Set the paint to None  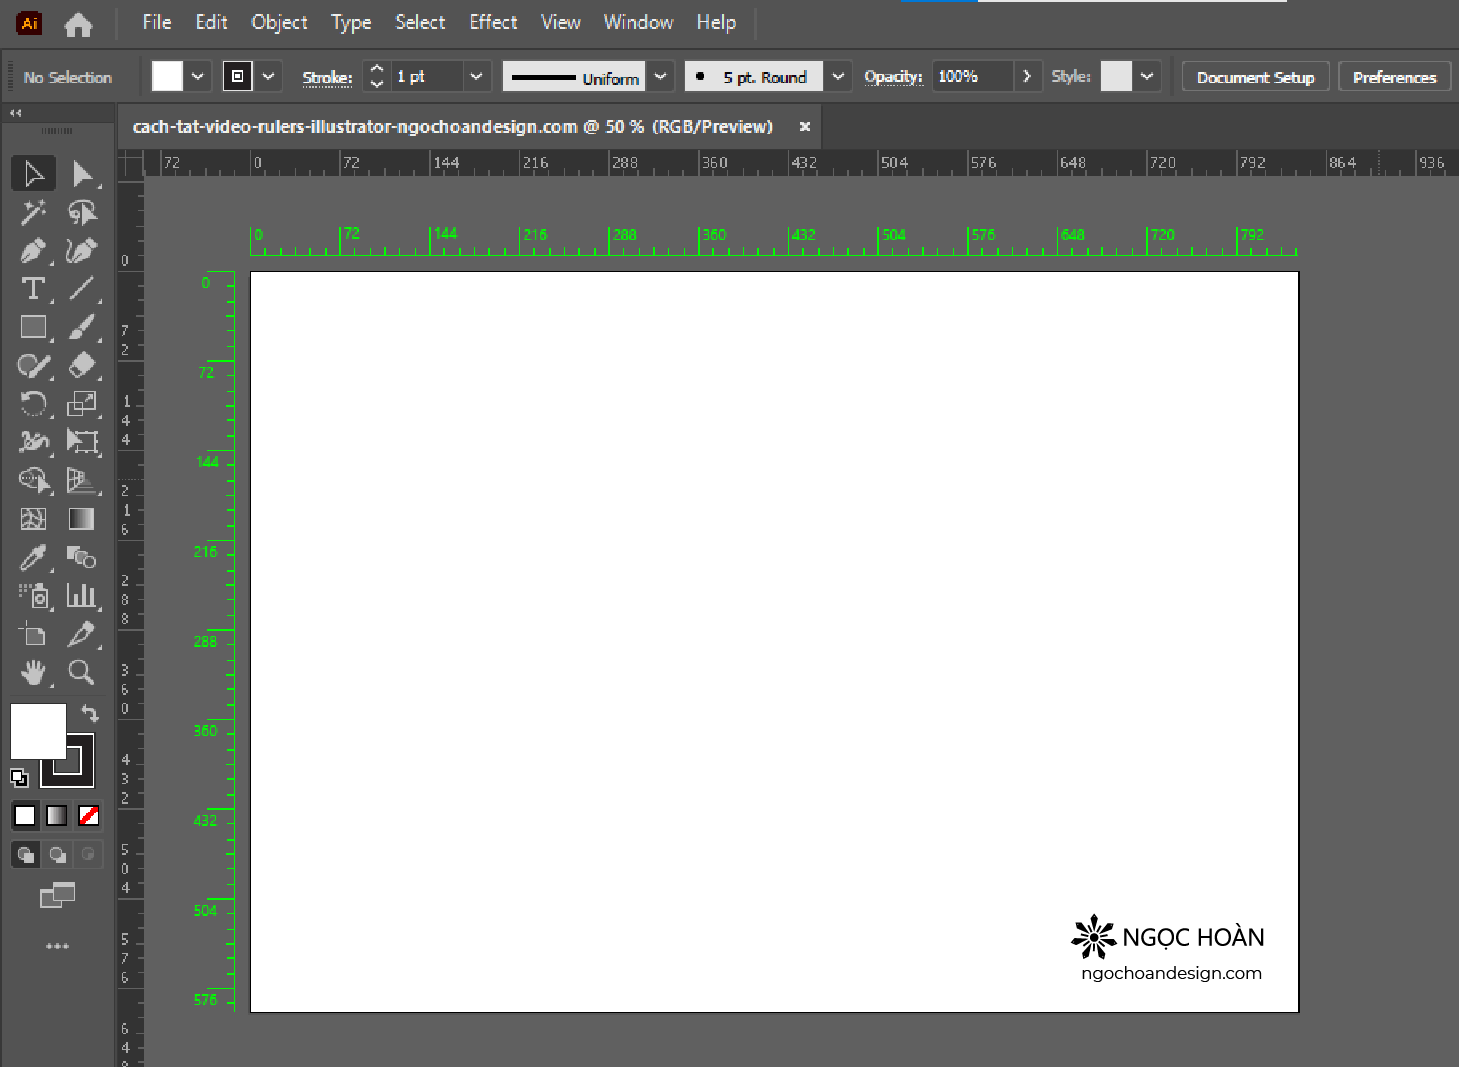pyautogui.click(x=89, y=816)
